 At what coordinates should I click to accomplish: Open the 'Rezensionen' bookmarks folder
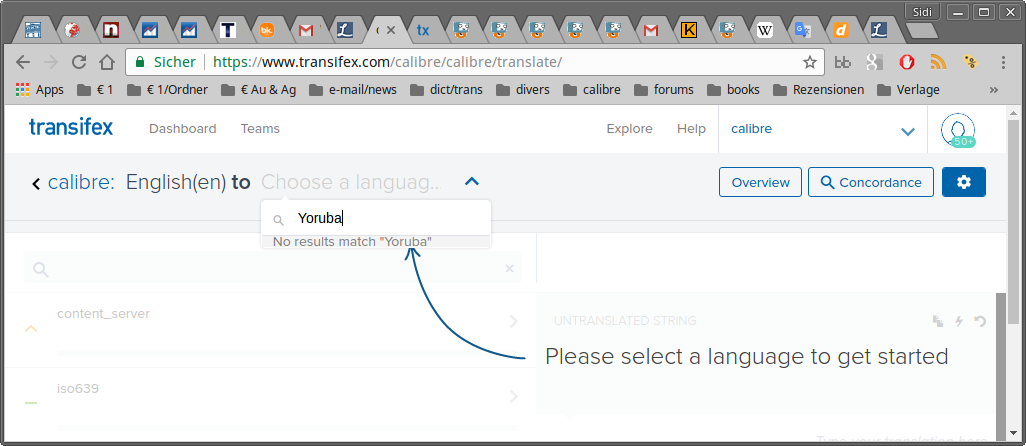(x=819, y=90)
